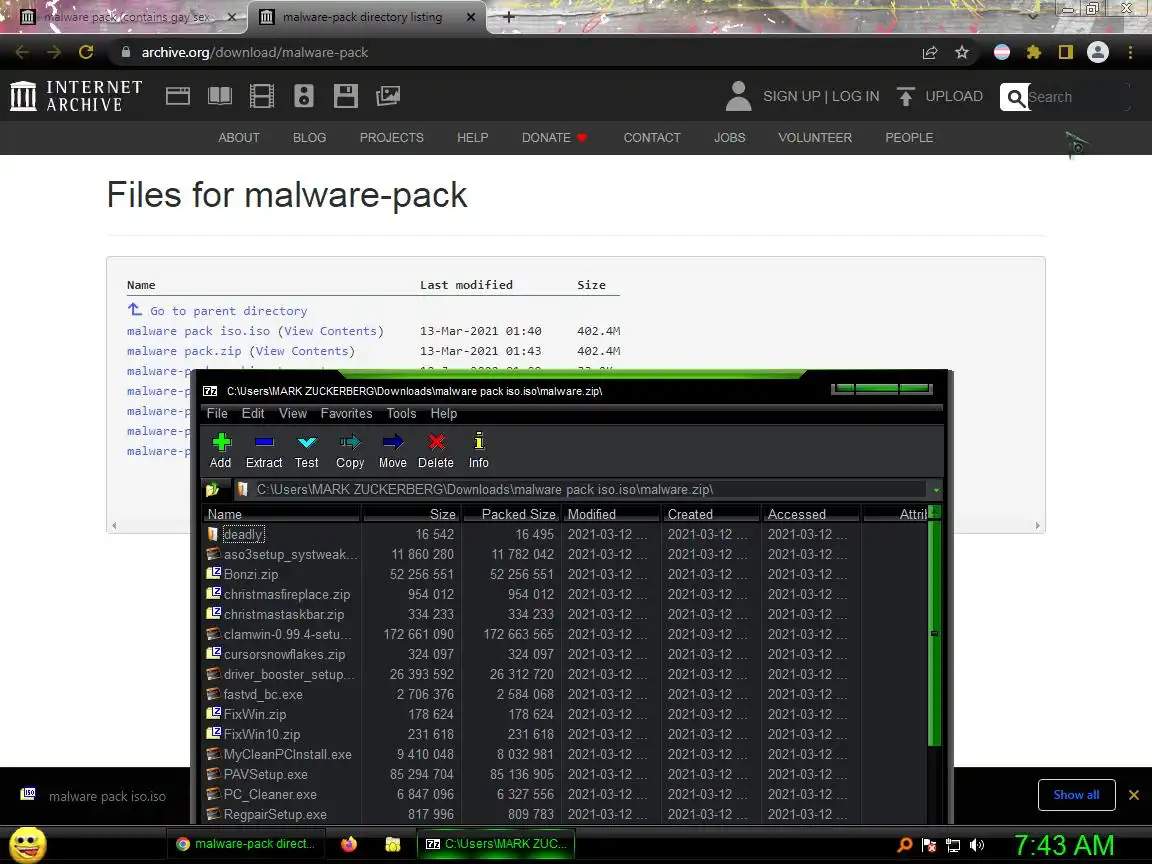Click the 7-Zip address path field
Viewport: 1152px width, 864px height.
580,489
